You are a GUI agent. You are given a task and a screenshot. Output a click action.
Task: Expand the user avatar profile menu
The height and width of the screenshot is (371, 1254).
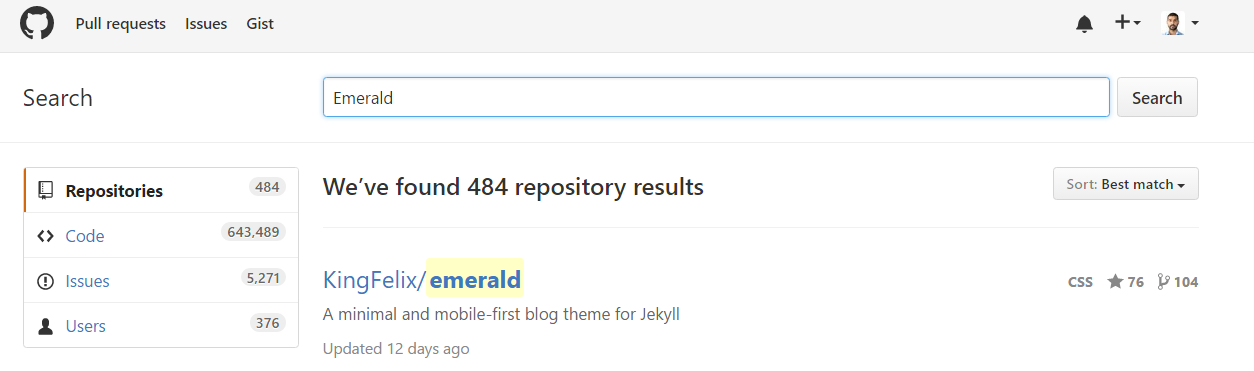[x=1180, y=23]
